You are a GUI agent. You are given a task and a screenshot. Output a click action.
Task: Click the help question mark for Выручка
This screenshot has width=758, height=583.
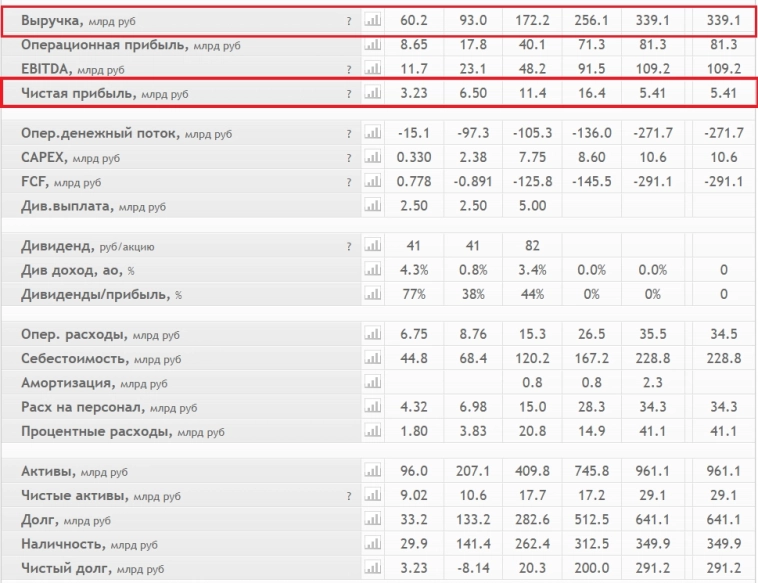(x=349, y=21)
